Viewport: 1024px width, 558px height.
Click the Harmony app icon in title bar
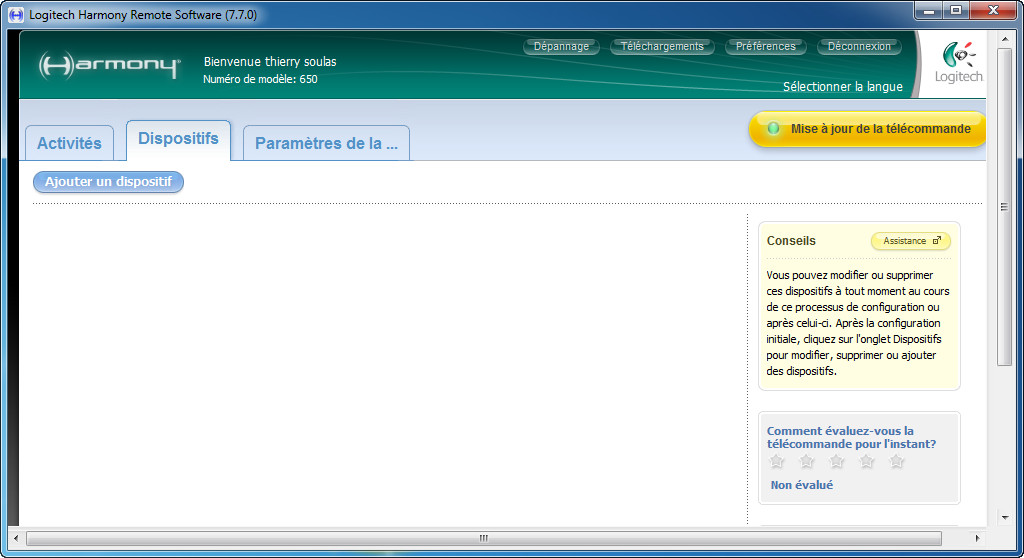(16, 14)
